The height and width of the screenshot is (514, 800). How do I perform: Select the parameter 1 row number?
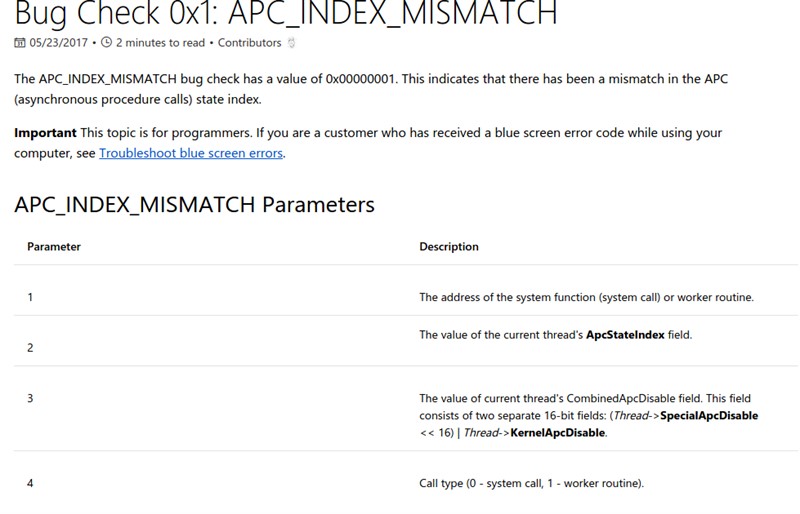point(30,297)
